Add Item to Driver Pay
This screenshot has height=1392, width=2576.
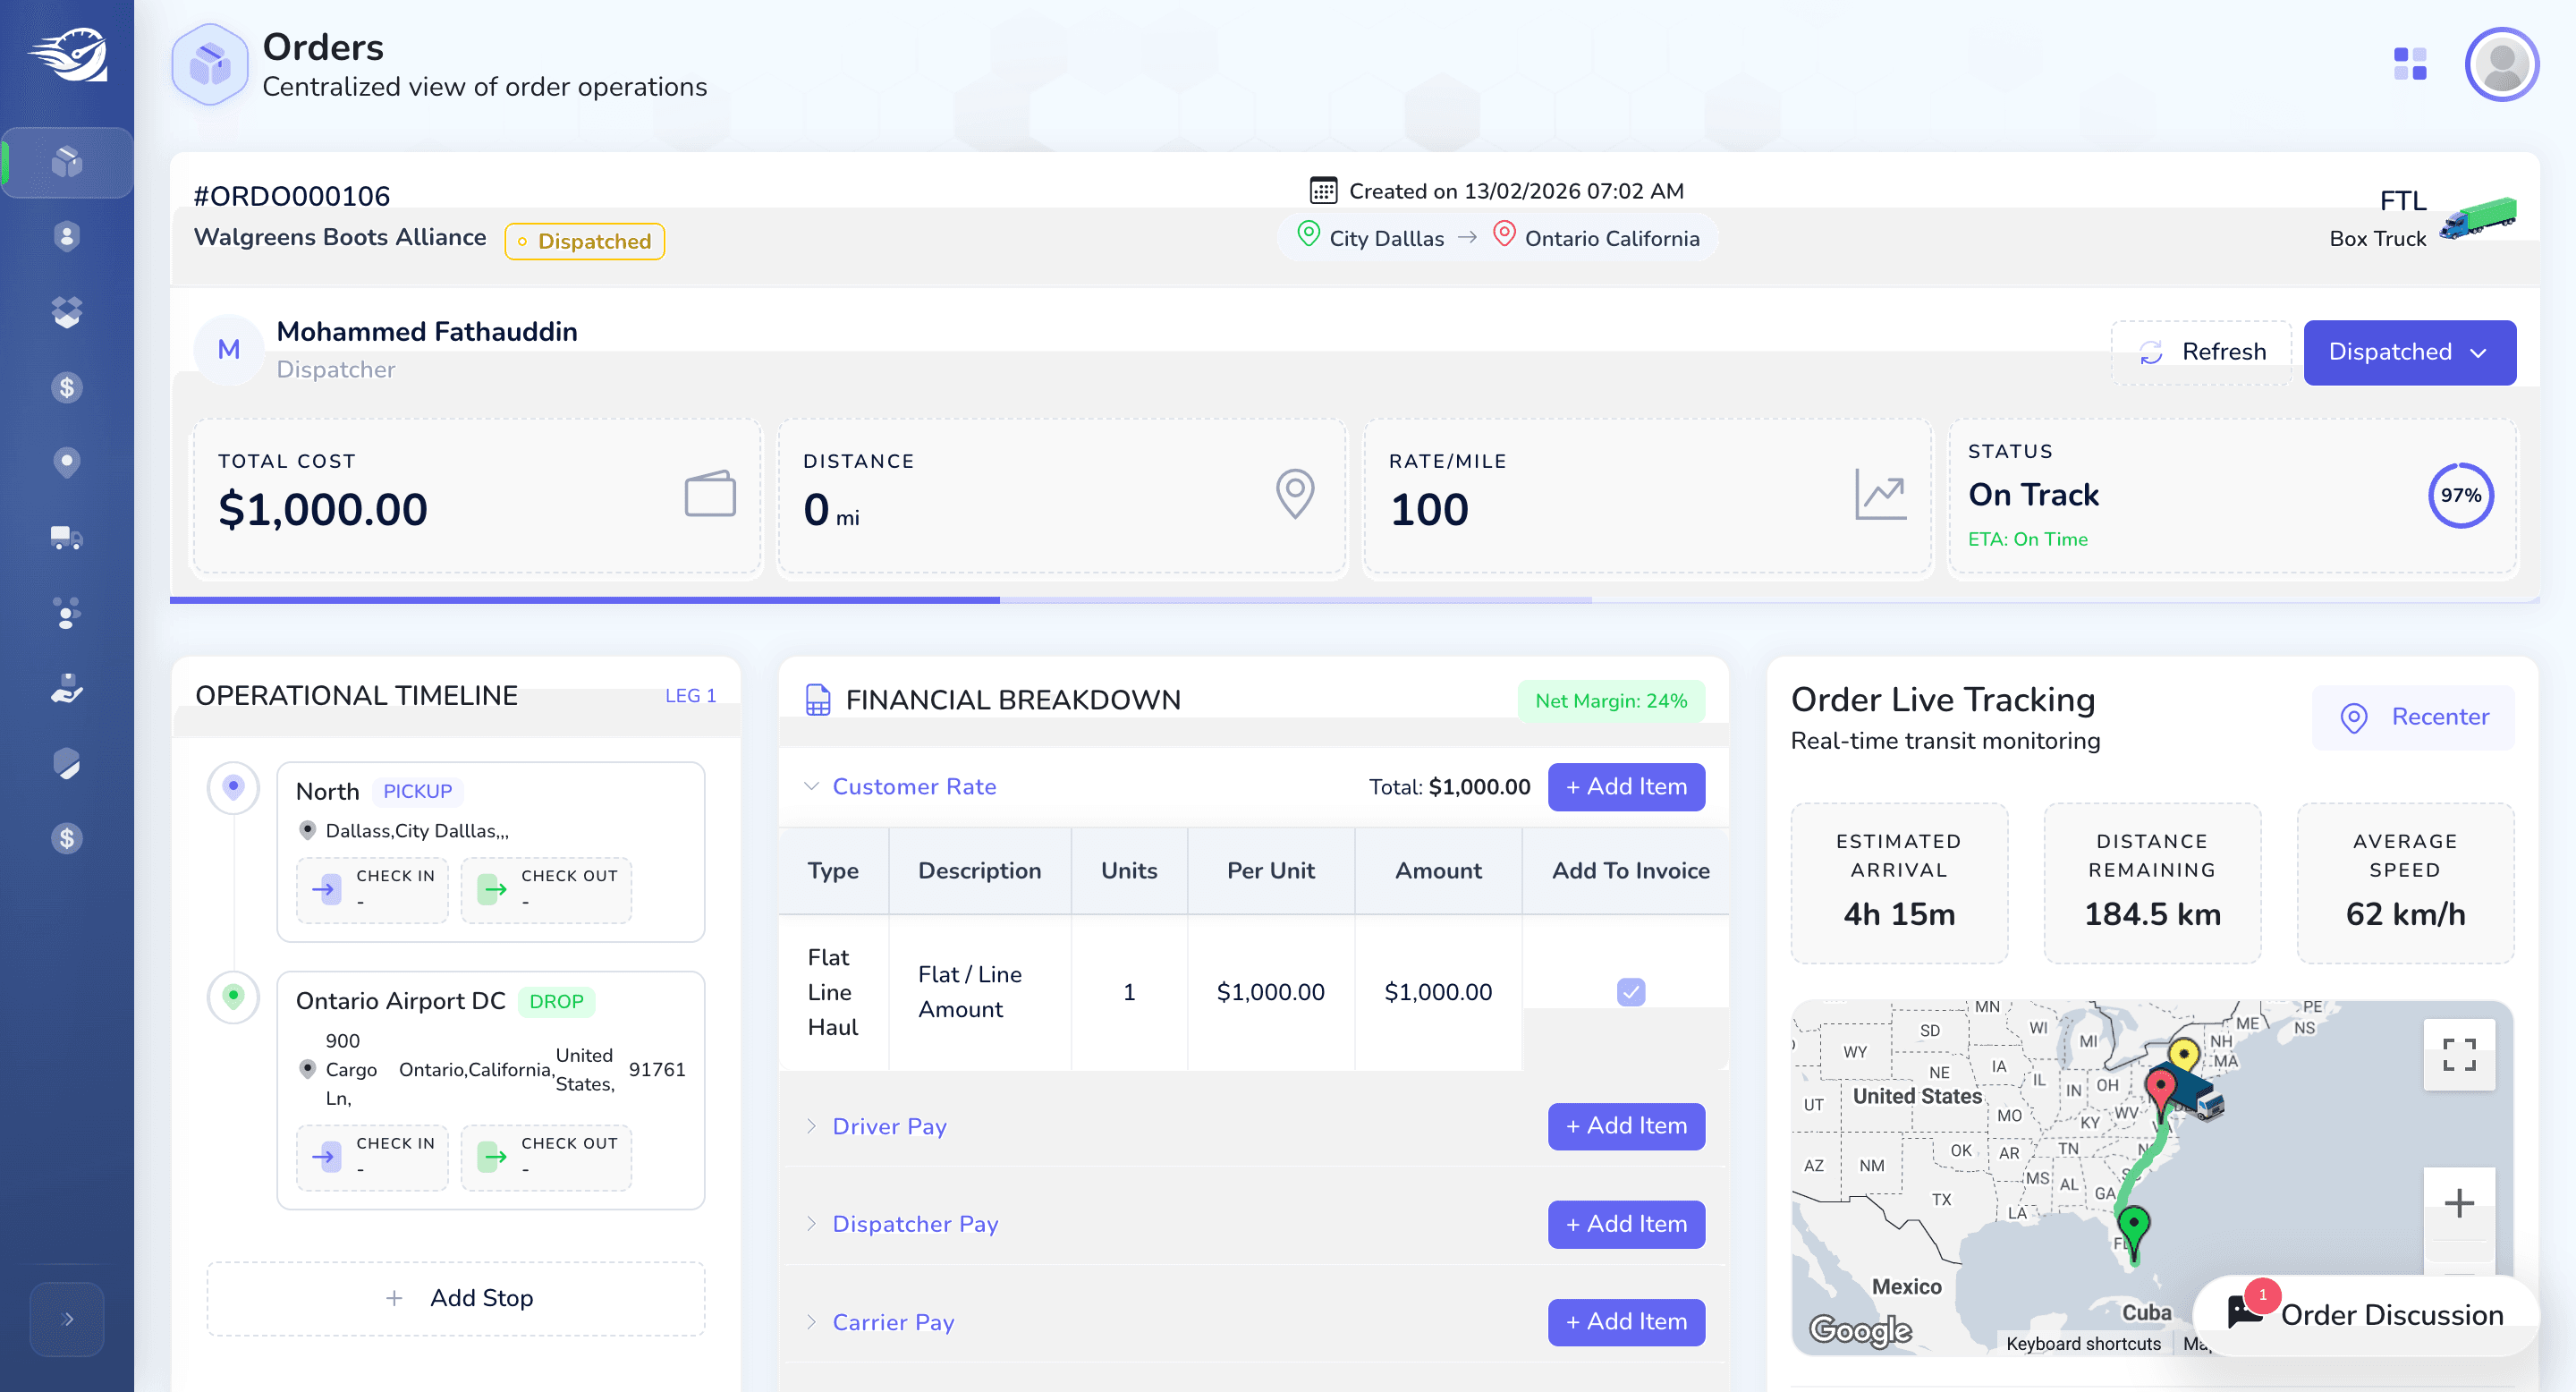coord(1626,1126)
